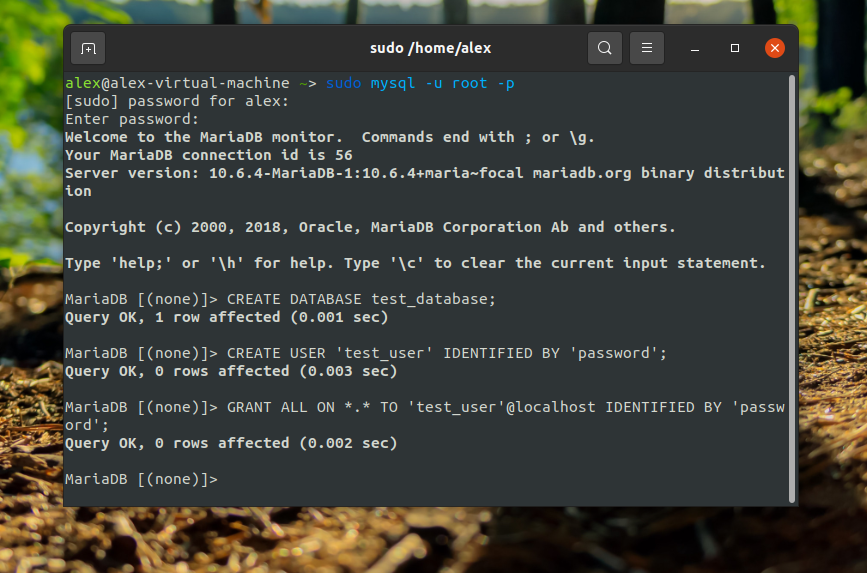867x573 pixels.
Task: Open terminal search with the magnifier icon
Action: point(604,48)
